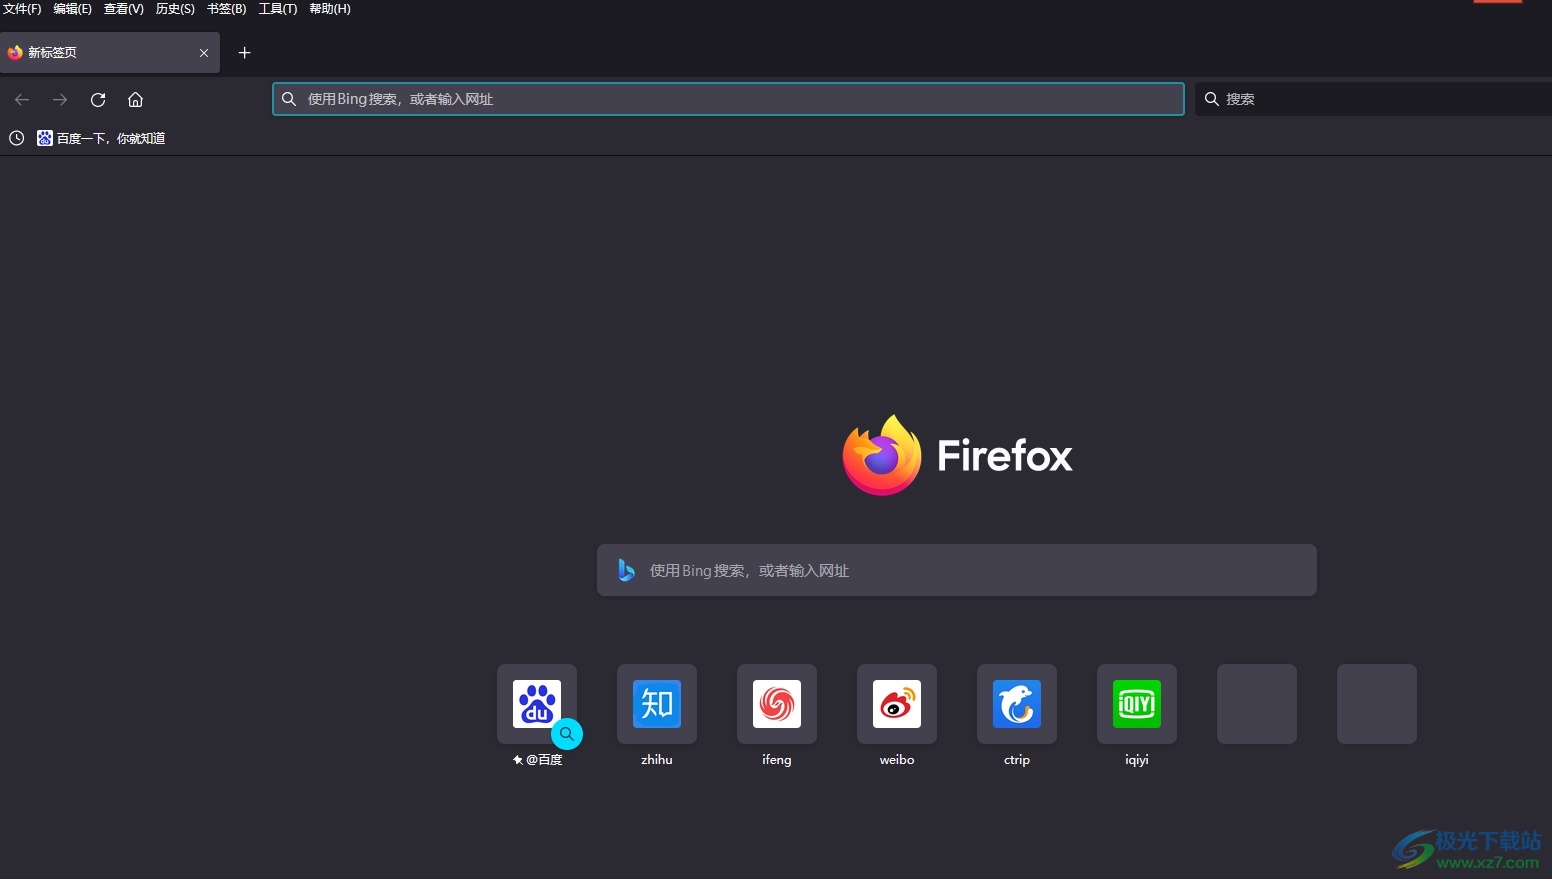
Task: Open a new tab with plus button
Action: coord(244,52)
